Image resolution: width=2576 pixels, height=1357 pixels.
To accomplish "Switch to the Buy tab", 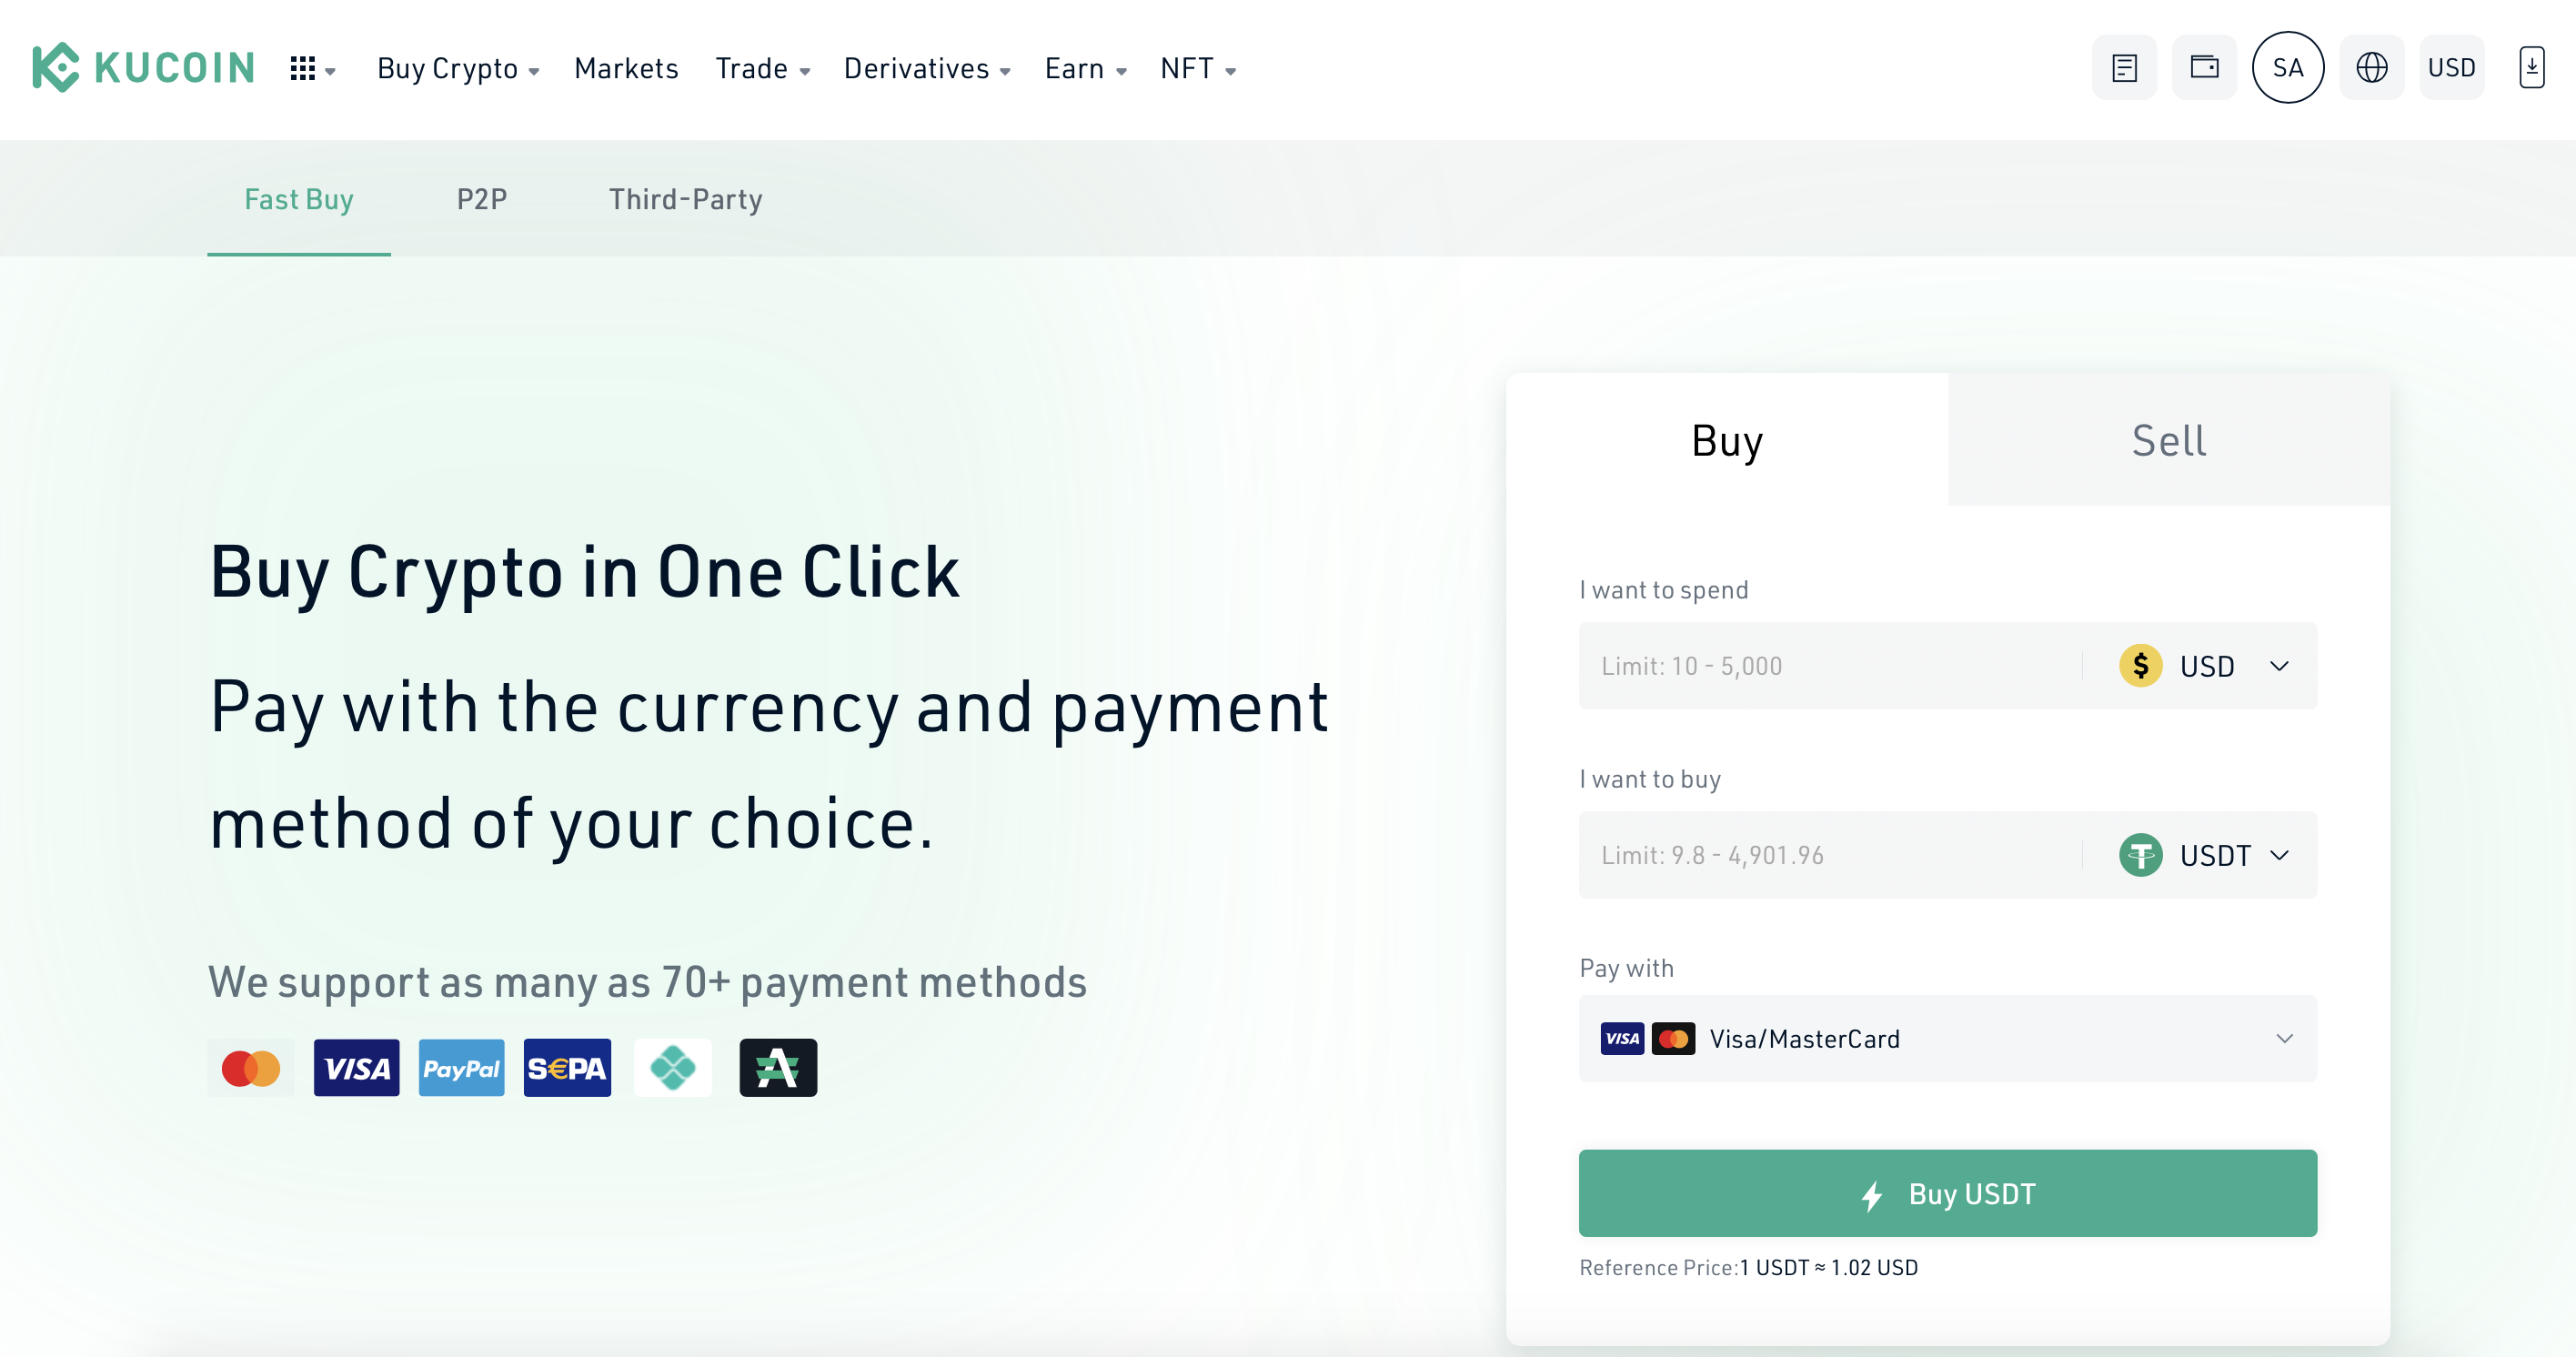I will pyautogui.click(x=1726, y=439).
